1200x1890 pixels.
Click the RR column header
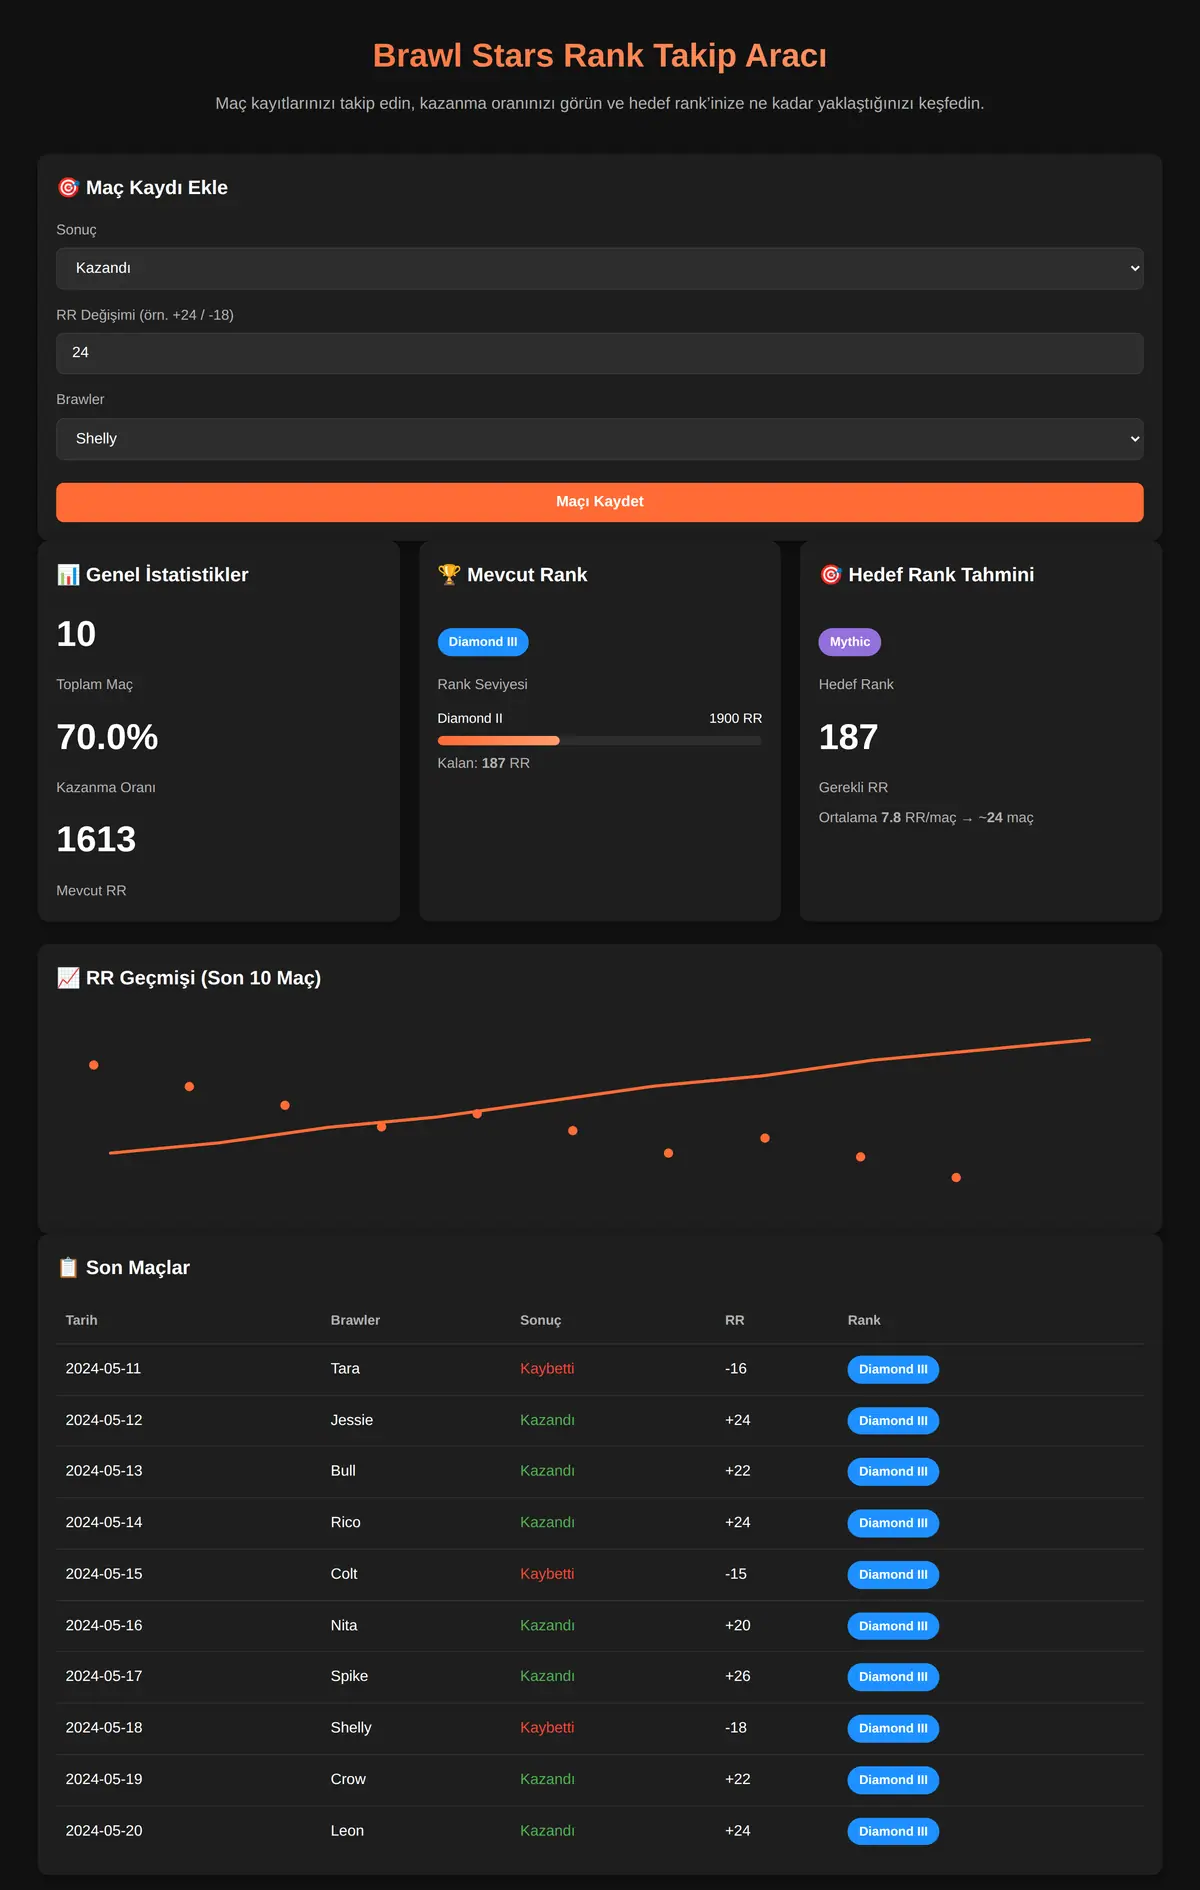click(x=735, y=1320)
